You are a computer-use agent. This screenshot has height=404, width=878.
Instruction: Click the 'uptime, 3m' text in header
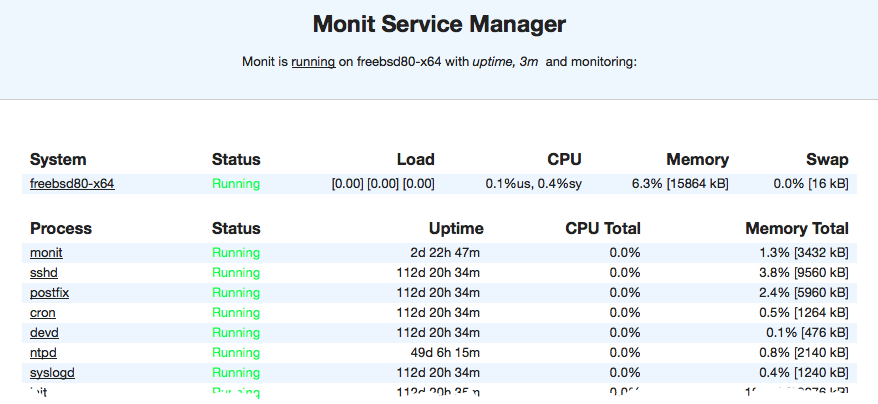tap(505, 62)
